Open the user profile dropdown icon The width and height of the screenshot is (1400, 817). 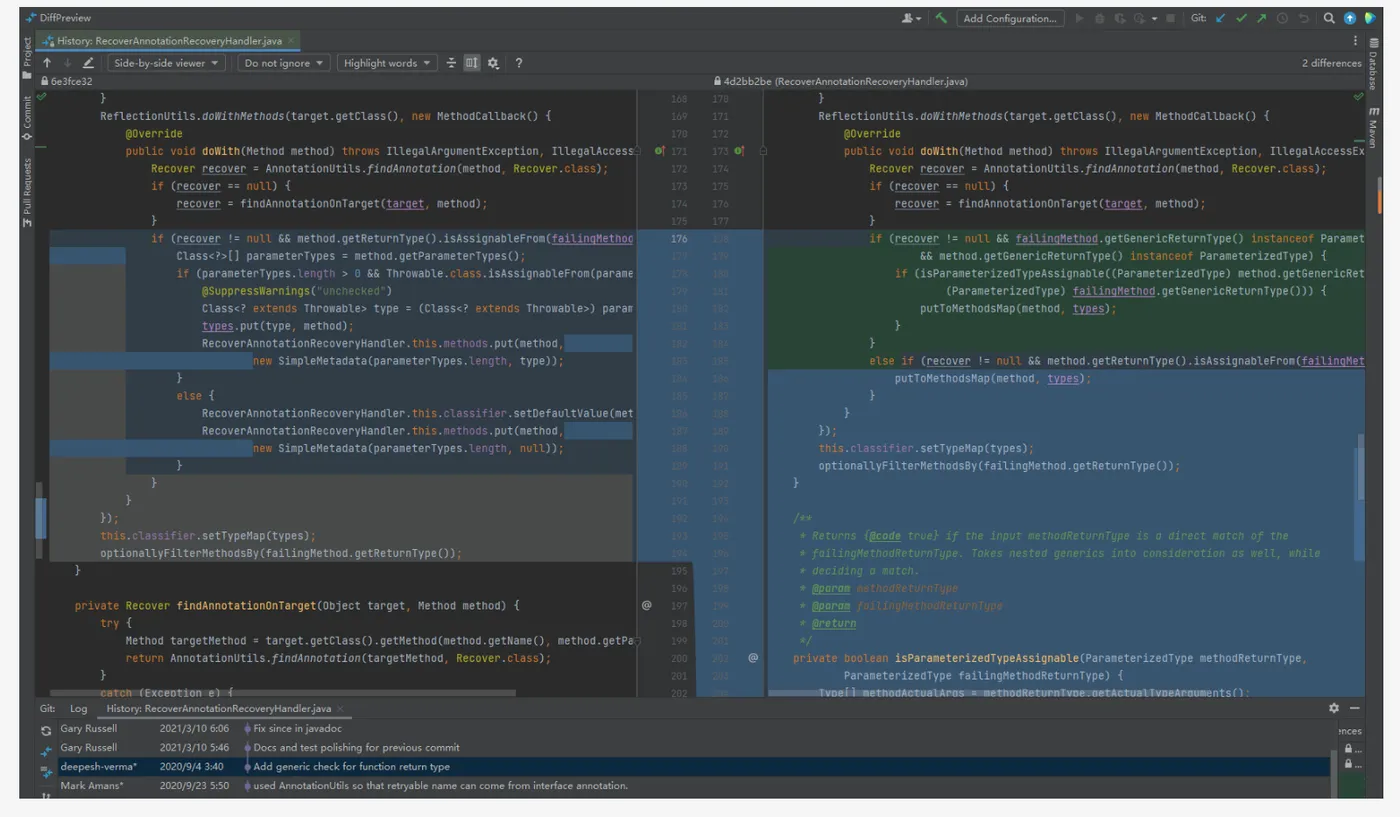912,18
